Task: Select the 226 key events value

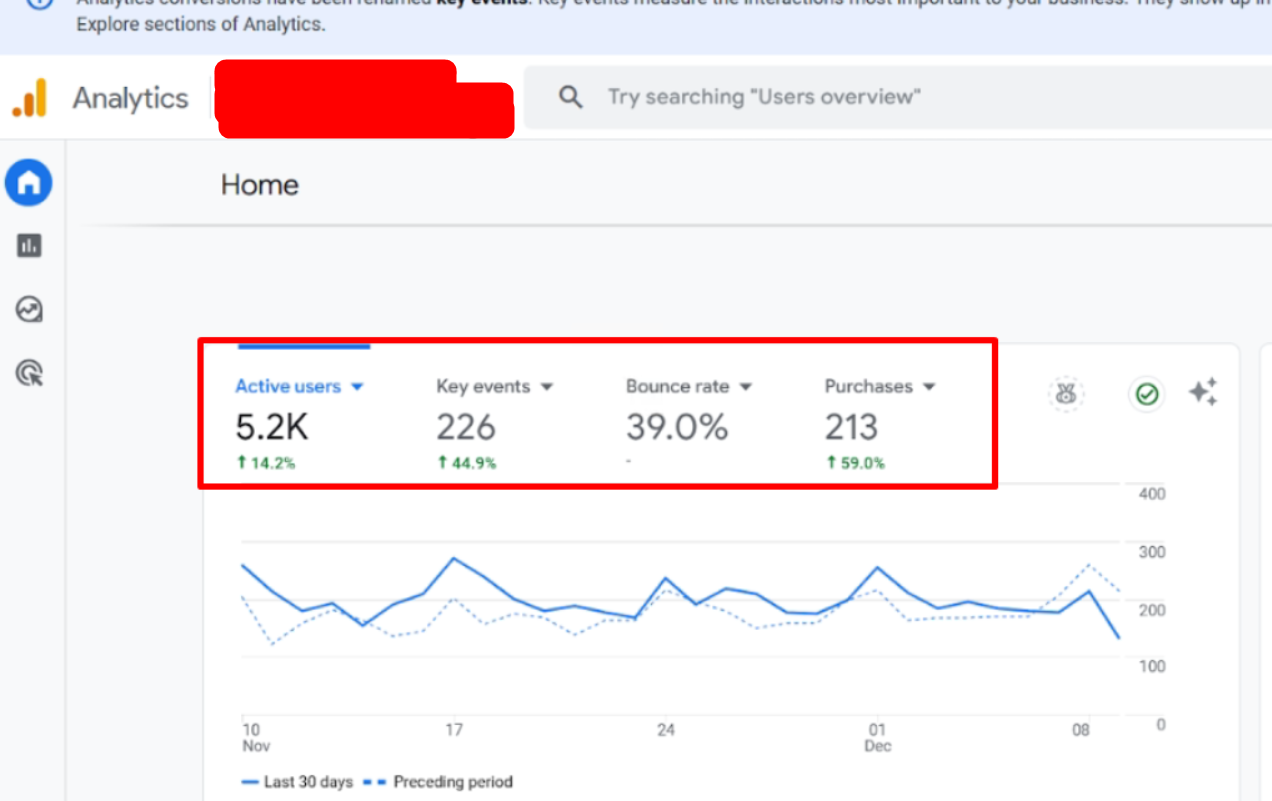Action: click(x=466, y=428)
